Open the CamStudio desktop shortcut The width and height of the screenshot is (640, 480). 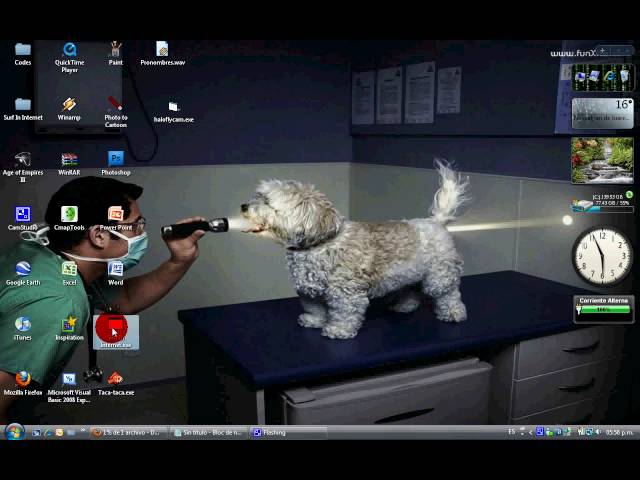tap(23, 219)
